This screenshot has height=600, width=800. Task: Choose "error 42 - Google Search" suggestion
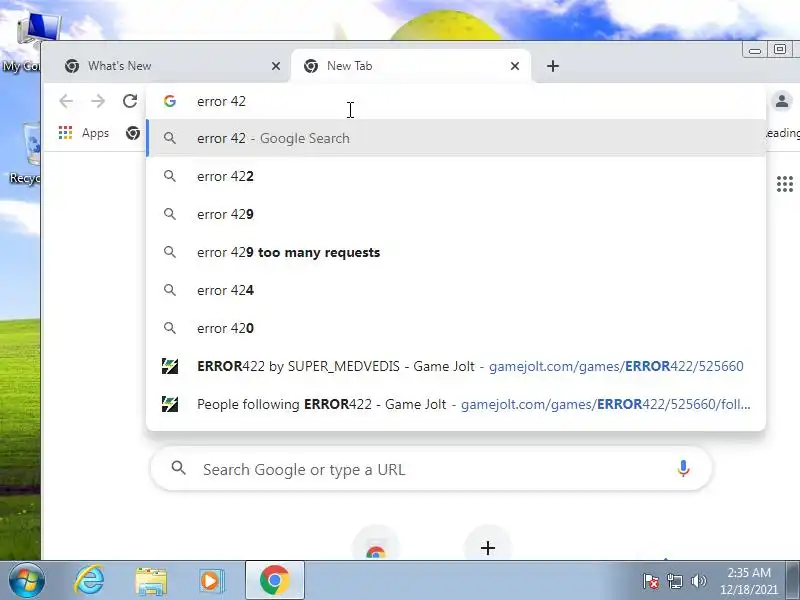(x=456, y=138)
